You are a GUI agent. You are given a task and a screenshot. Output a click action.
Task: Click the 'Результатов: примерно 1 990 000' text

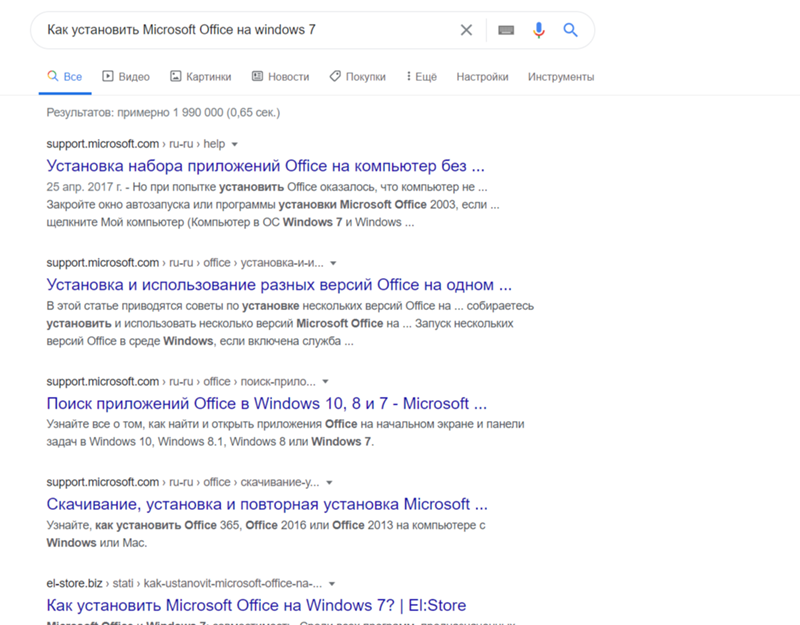pyautogui.click(x=163, y=112)
